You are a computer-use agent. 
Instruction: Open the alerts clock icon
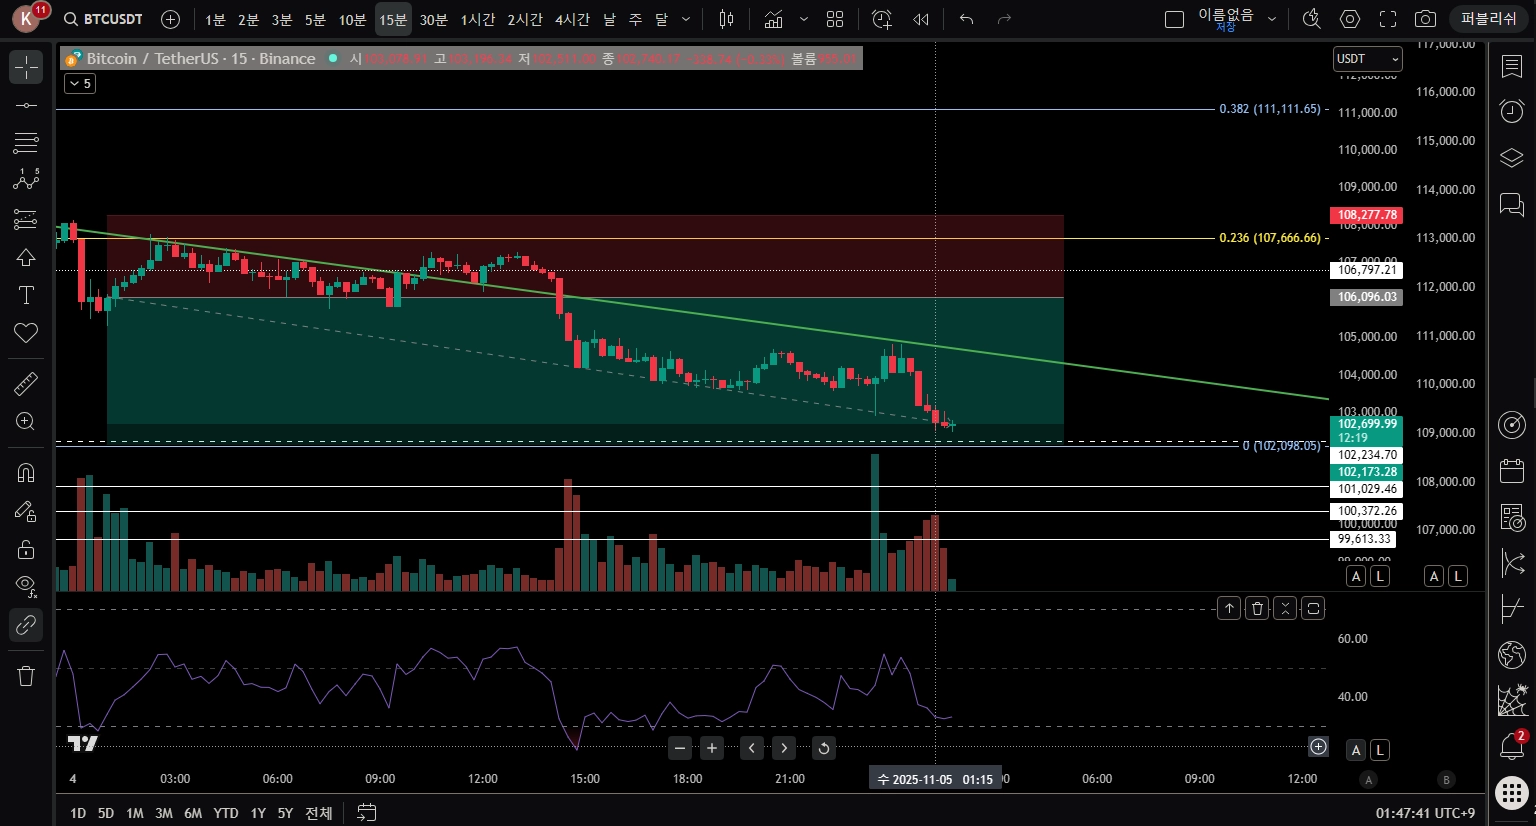pyautogui.click(x=1512, y=111)
